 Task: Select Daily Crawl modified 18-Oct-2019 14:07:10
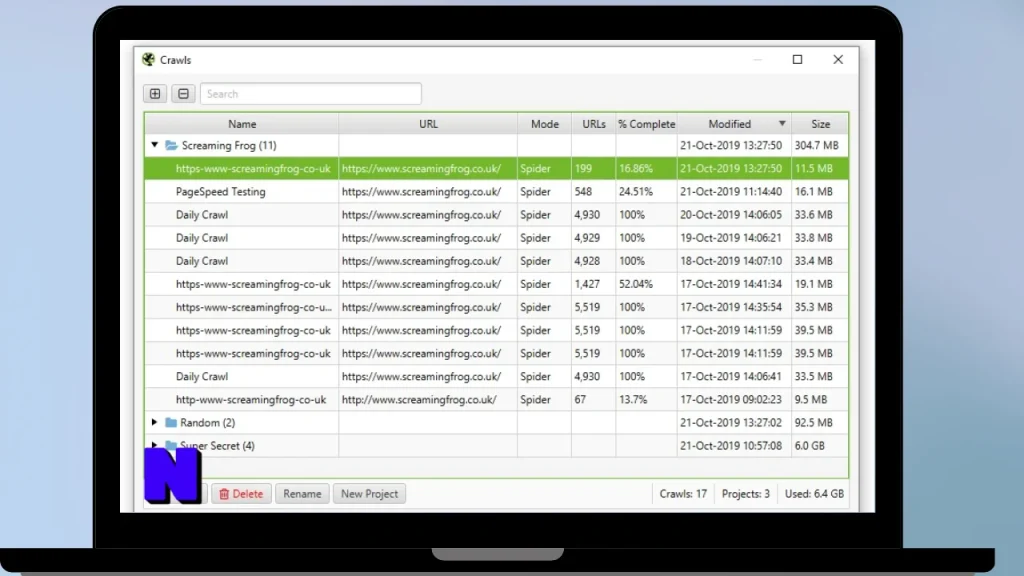[x=496, y=261]
